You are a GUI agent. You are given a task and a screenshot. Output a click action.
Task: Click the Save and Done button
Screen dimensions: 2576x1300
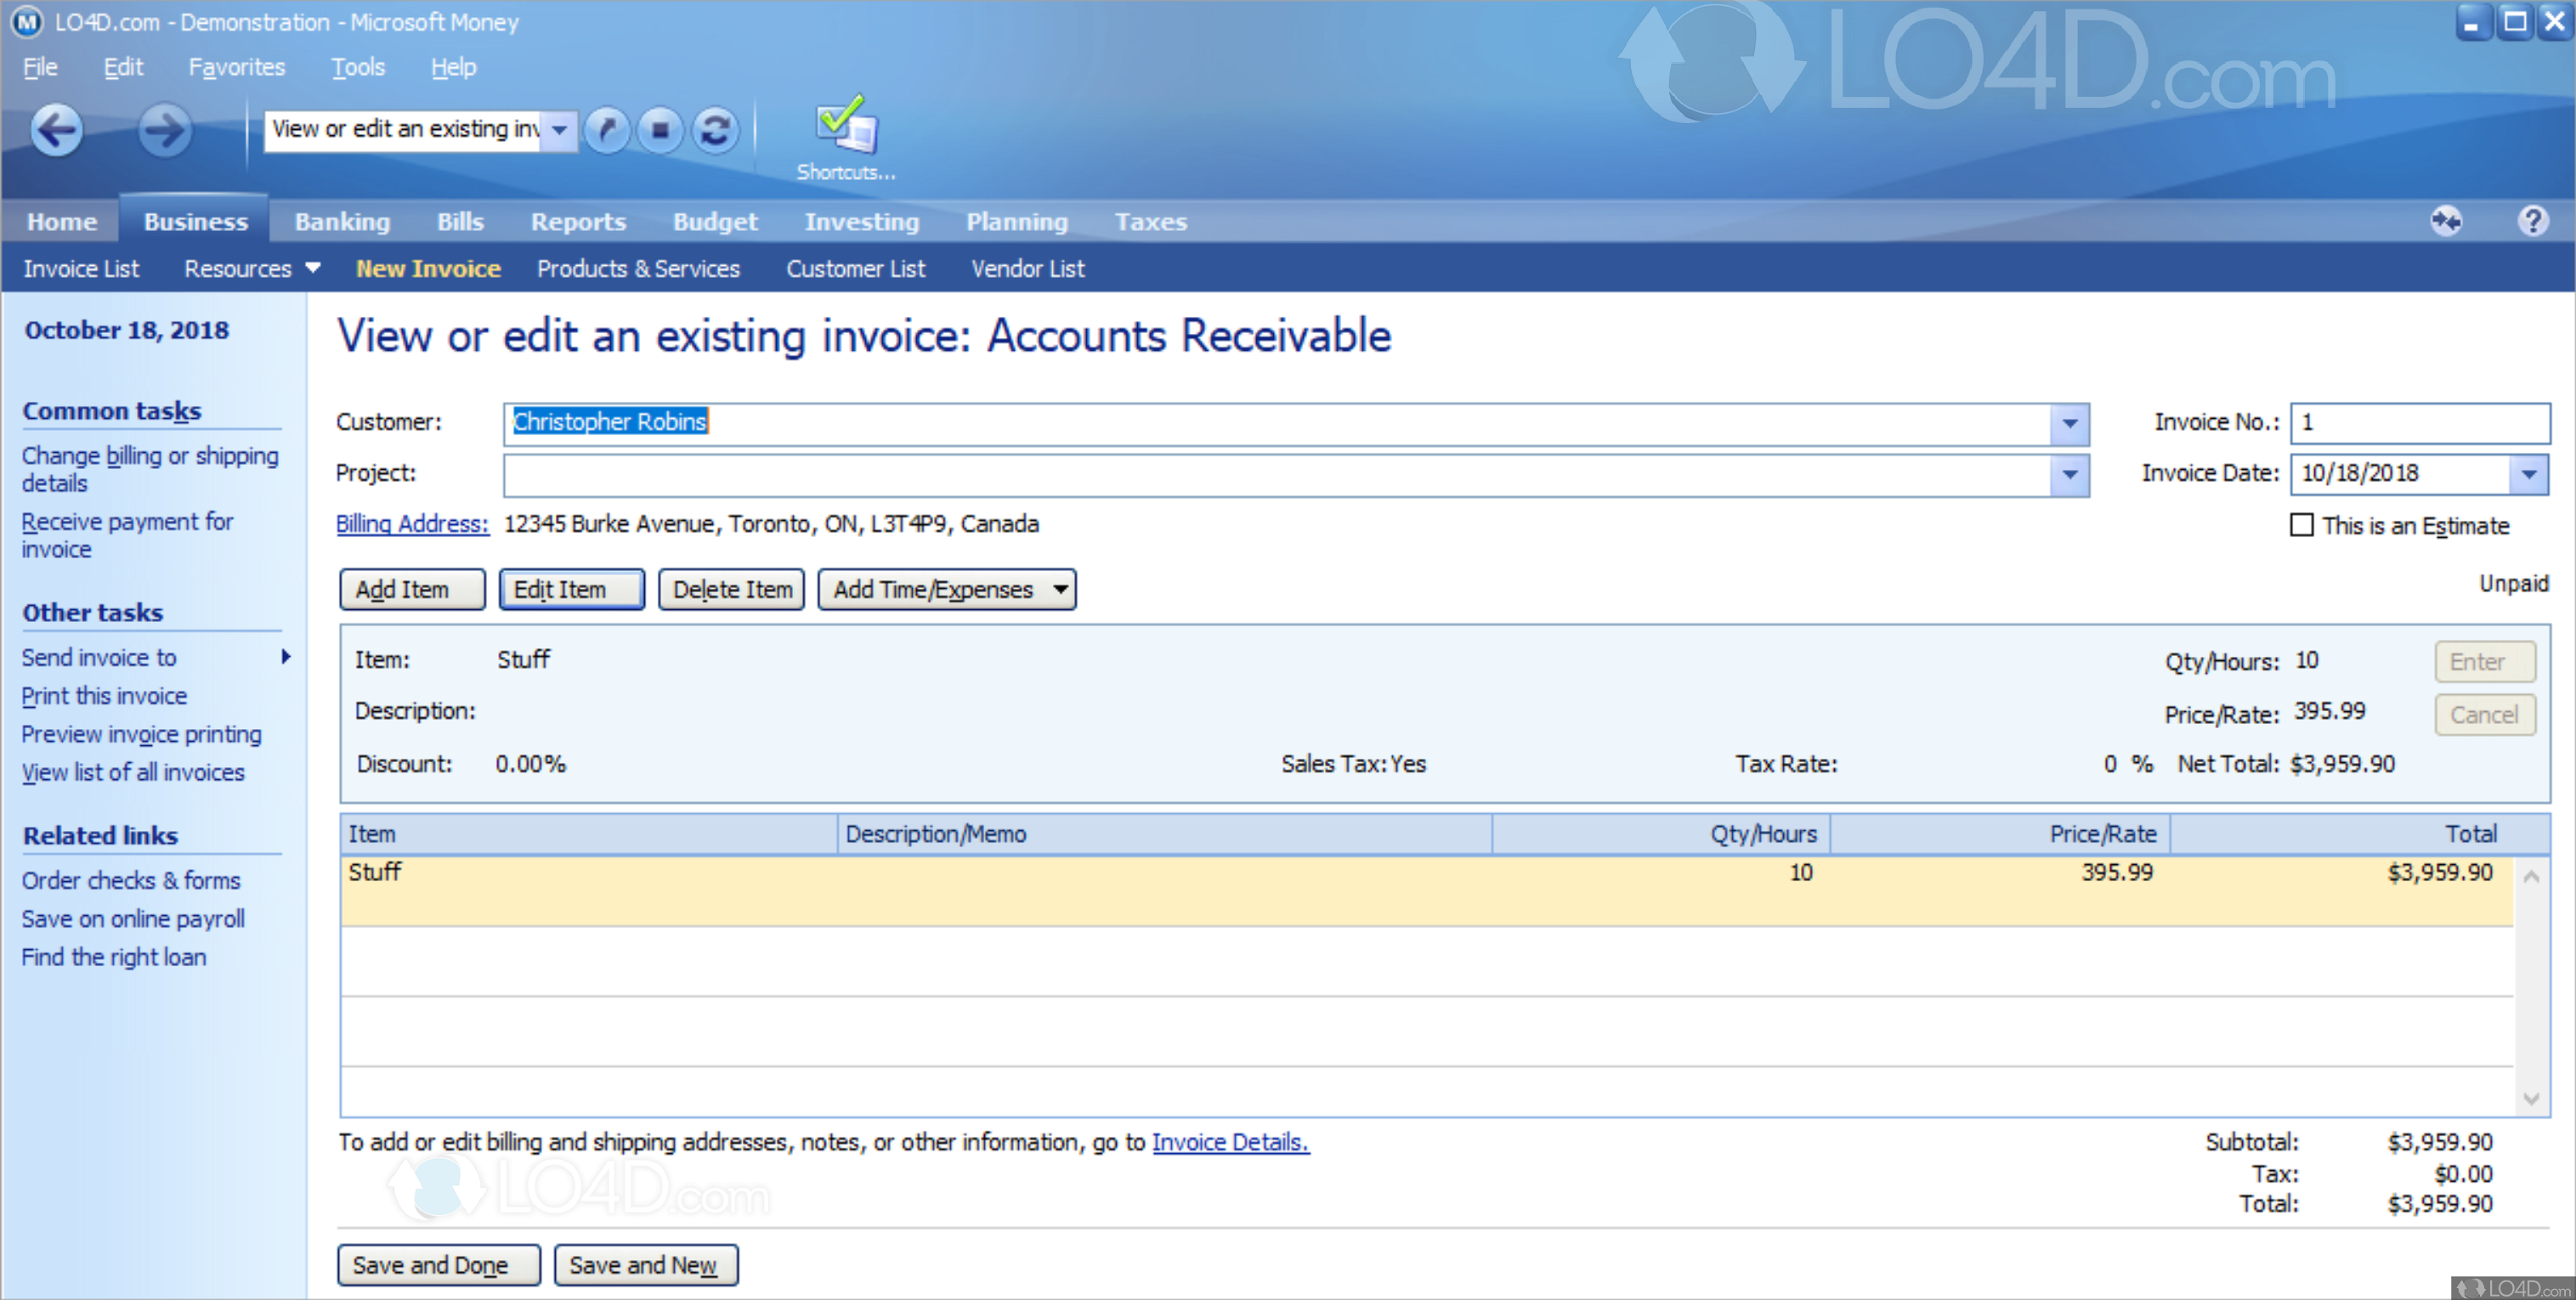pyautogui.click(x=438, y=1265)
